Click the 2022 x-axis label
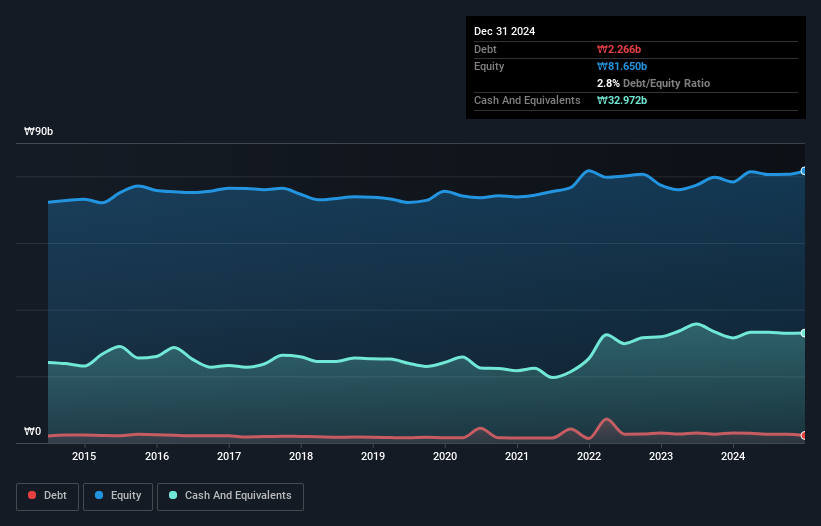 tap(589, 456)
